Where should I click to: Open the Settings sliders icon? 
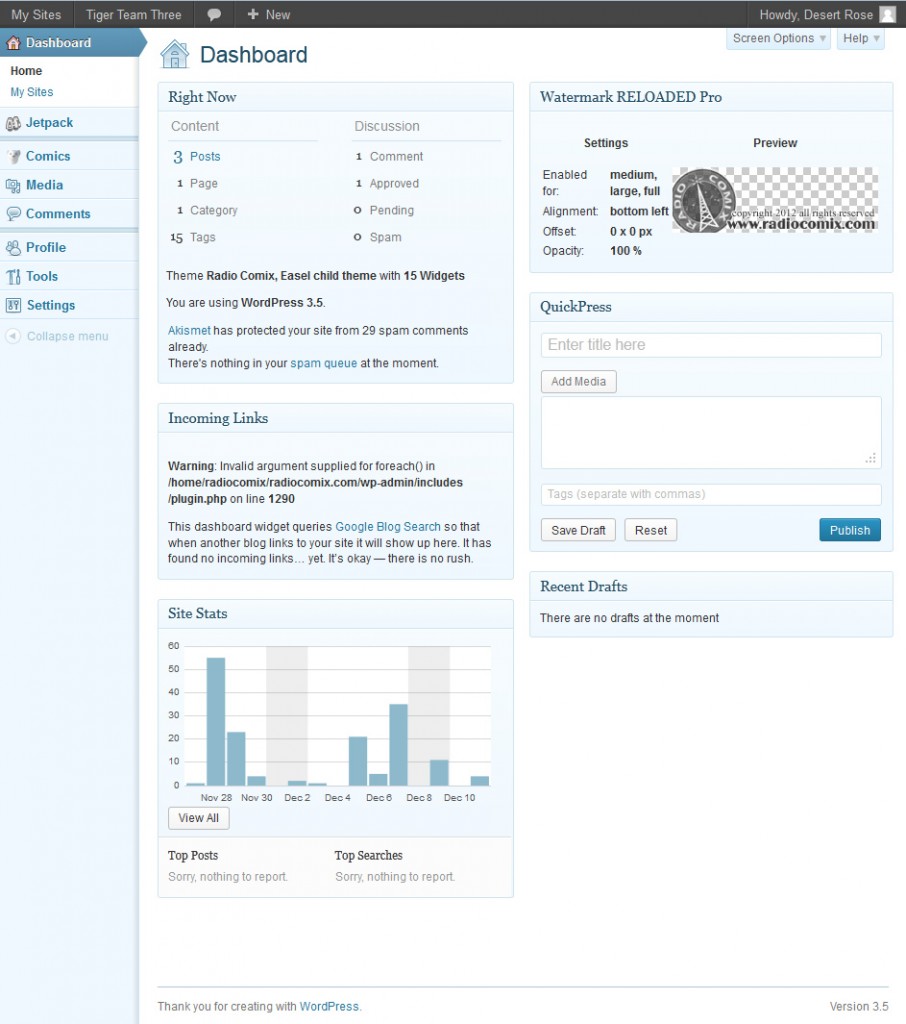pyautogui.click(x=13, y=305)
